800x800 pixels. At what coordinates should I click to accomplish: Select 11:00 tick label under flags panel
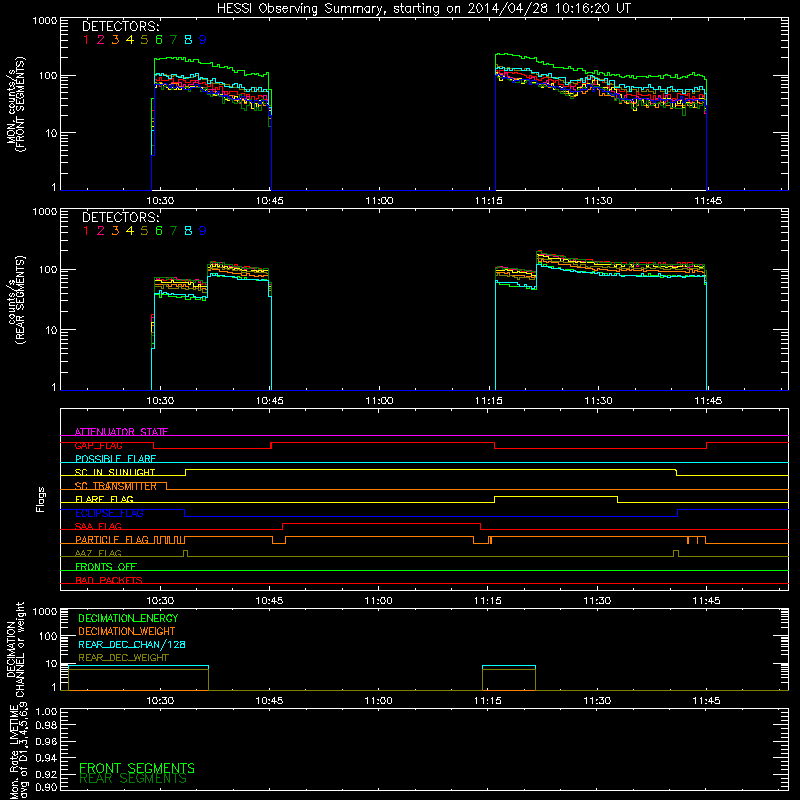tap(379, 601)
